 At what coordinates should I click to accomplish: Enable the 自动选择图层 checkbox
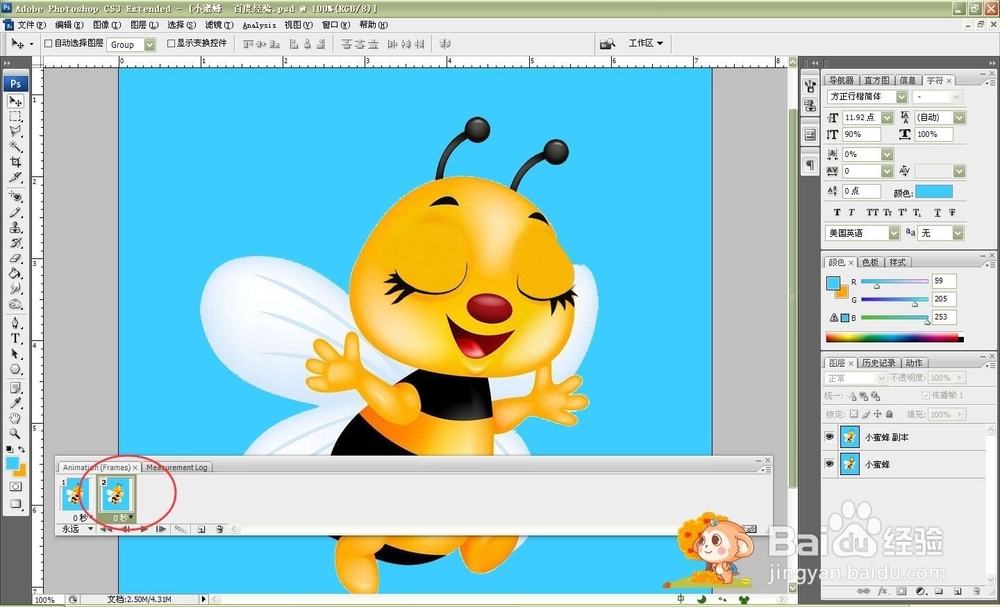tap(48, 44)
